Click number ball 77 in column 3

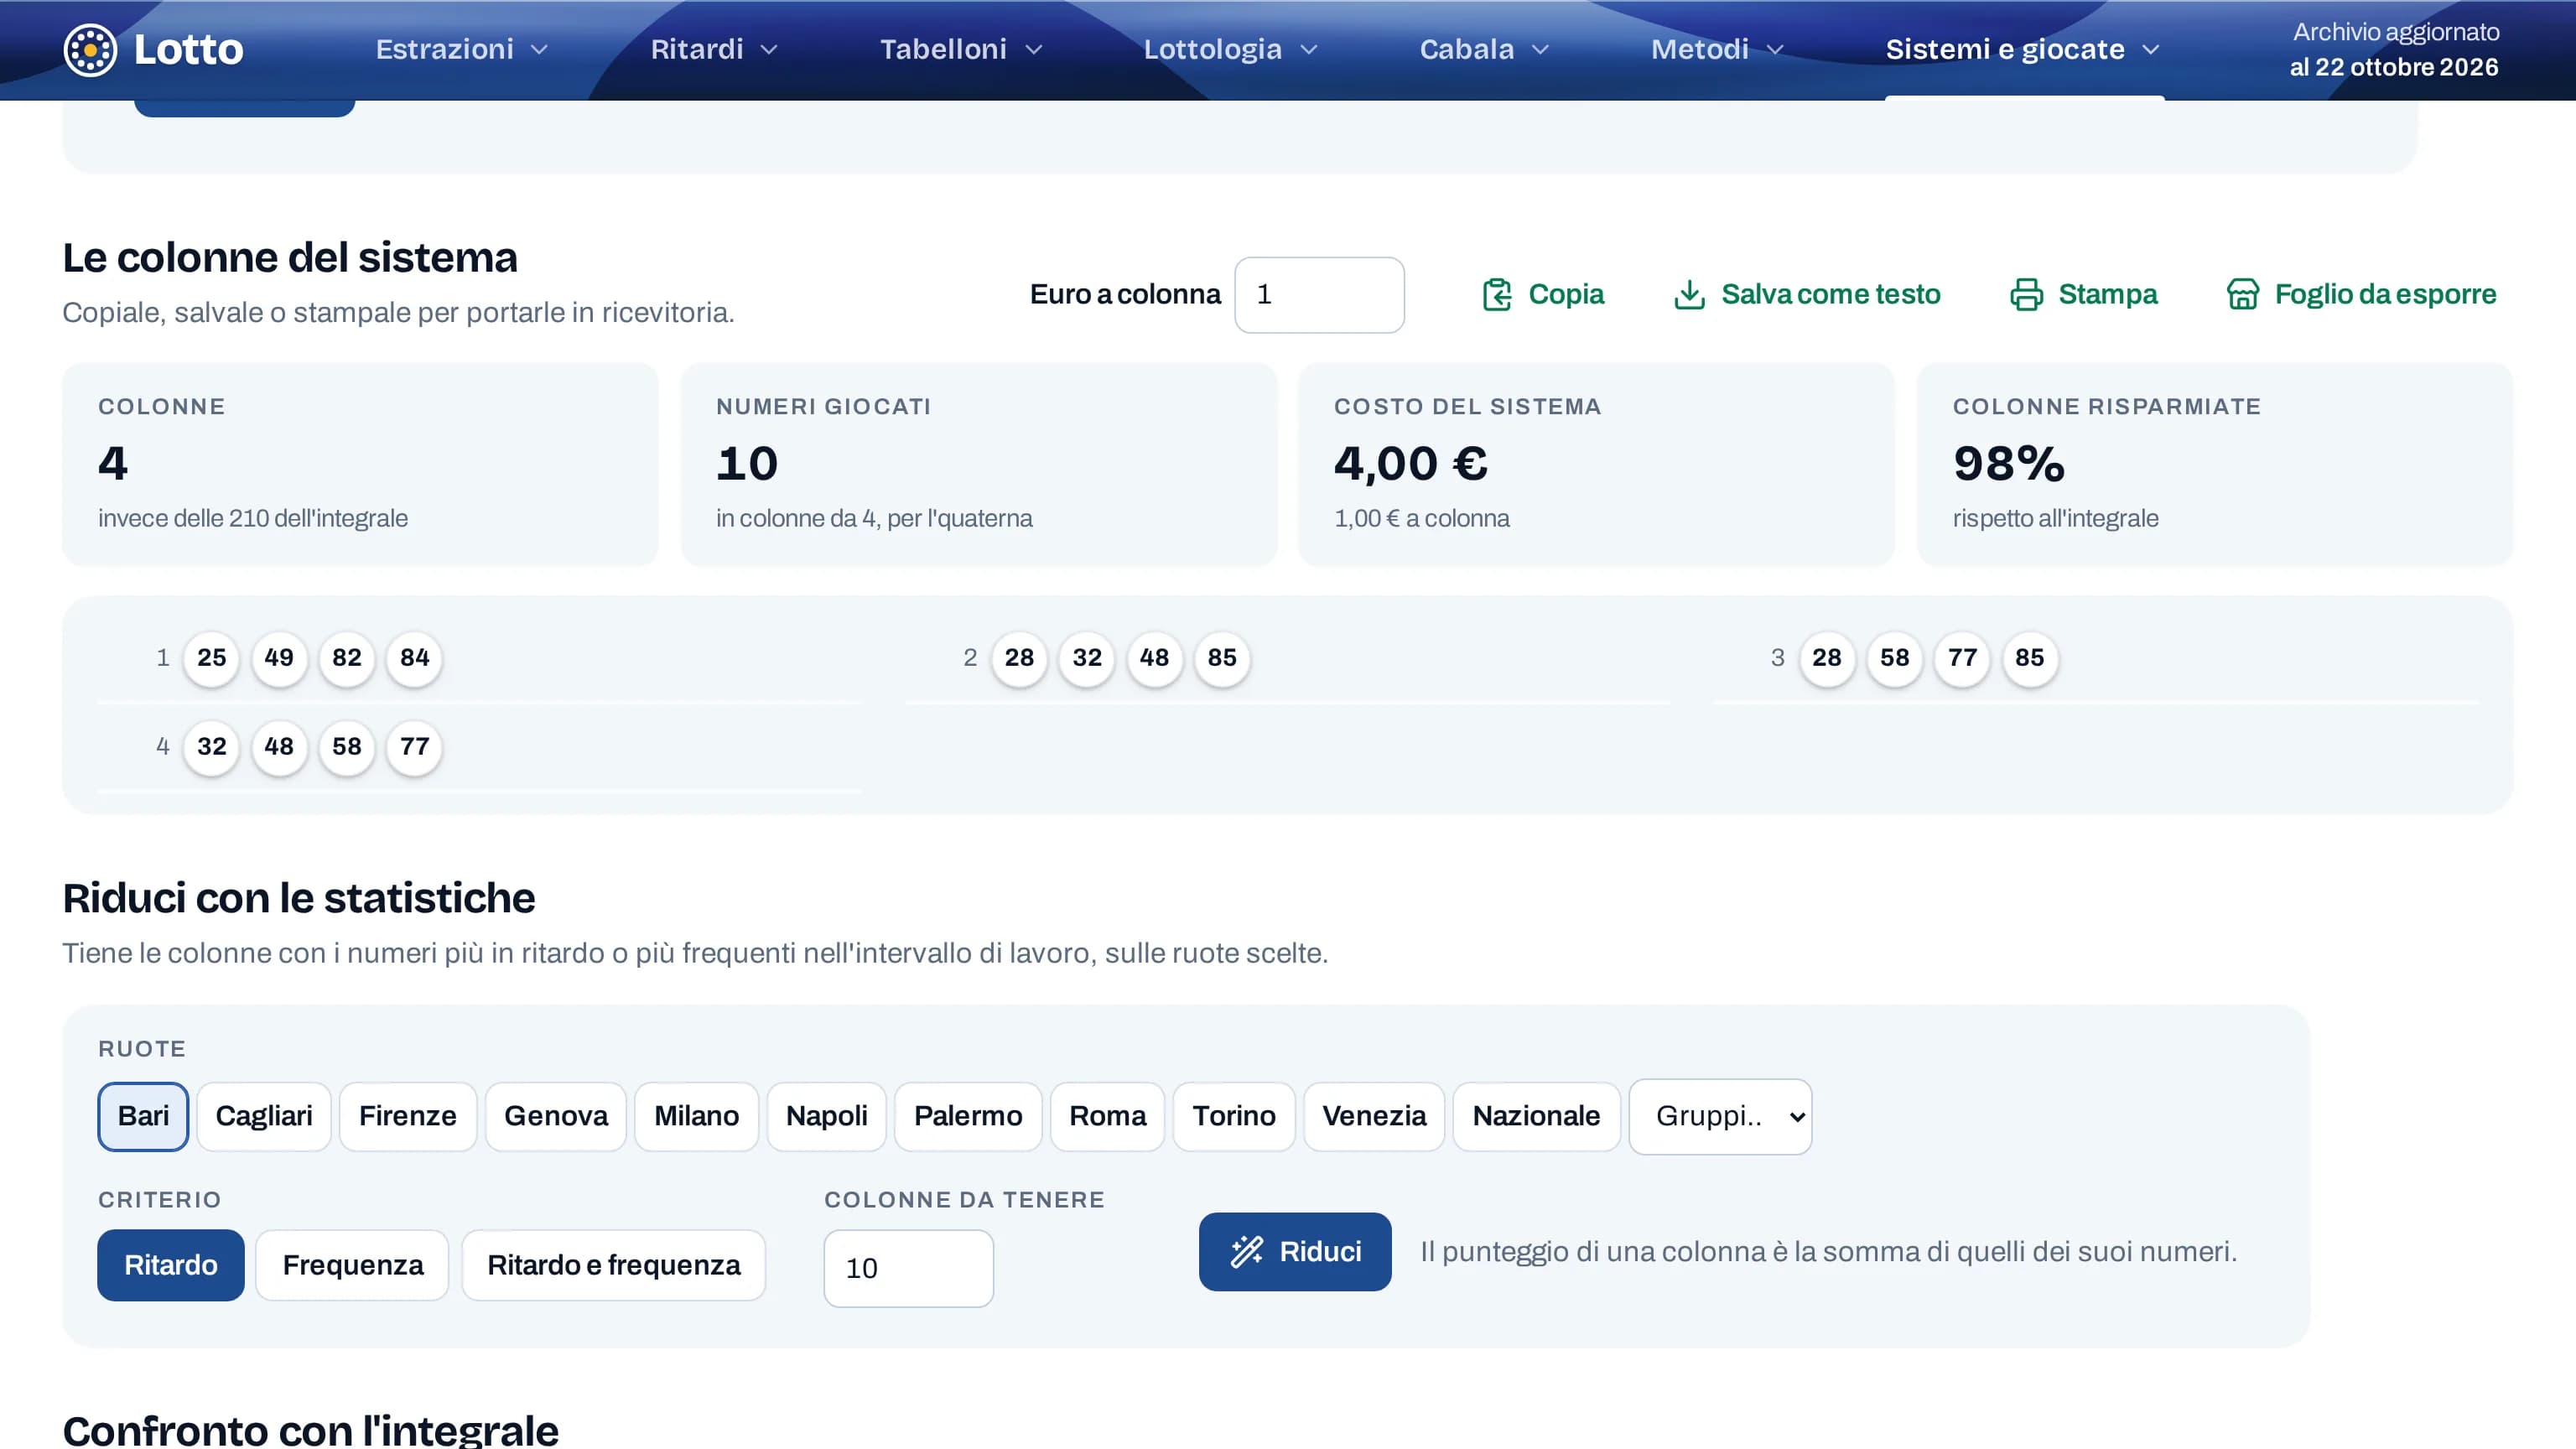1962,658
